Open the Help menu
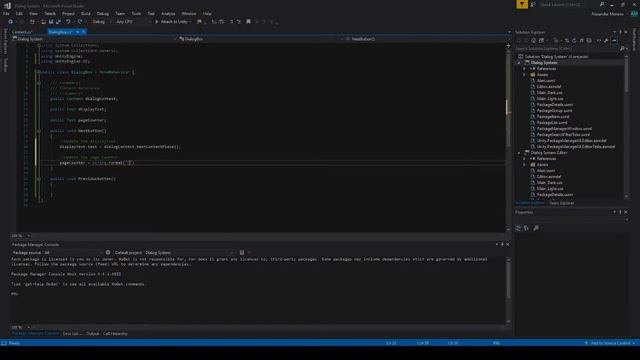Viewport: 640px width, 360px height. point(207,13)
